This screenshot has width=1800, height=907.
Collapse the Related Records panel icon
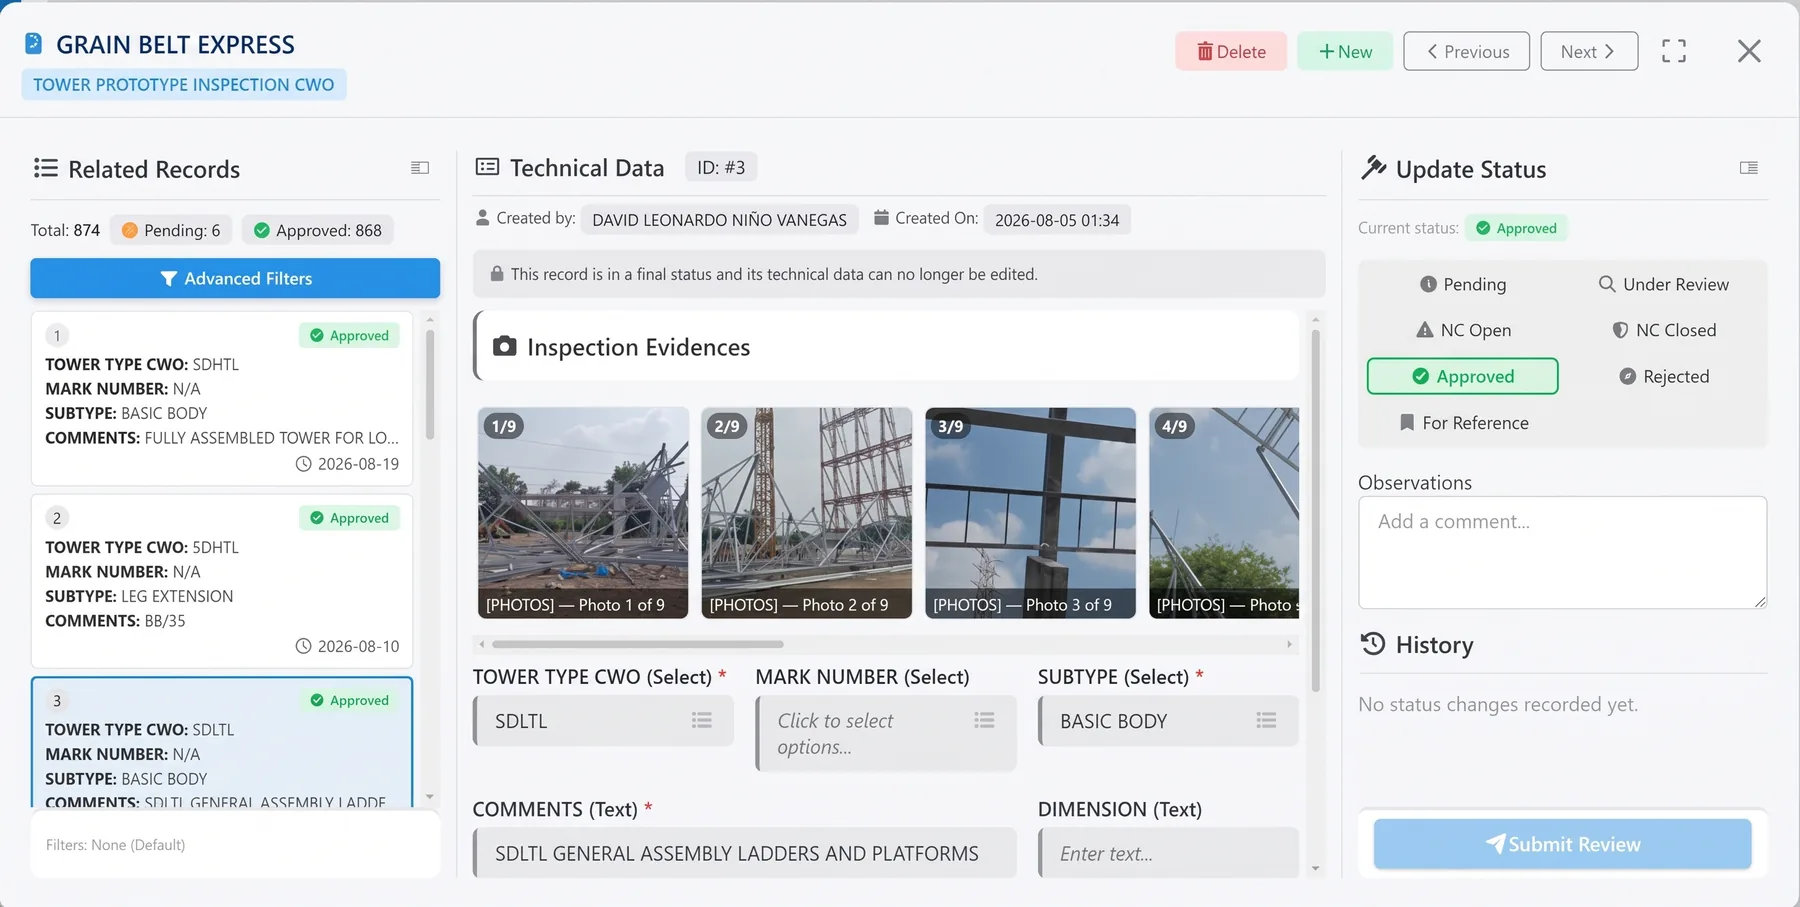coord(420,168)
